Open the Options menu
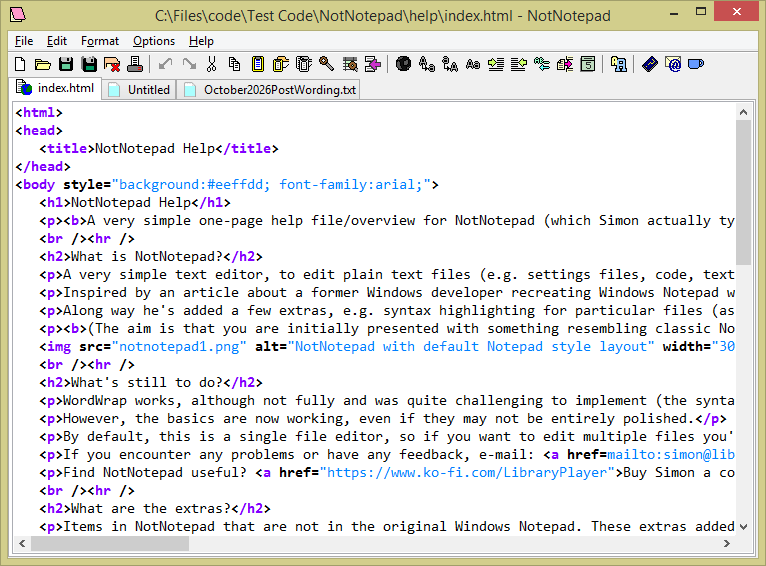766x566 pixels. [154, 41]
